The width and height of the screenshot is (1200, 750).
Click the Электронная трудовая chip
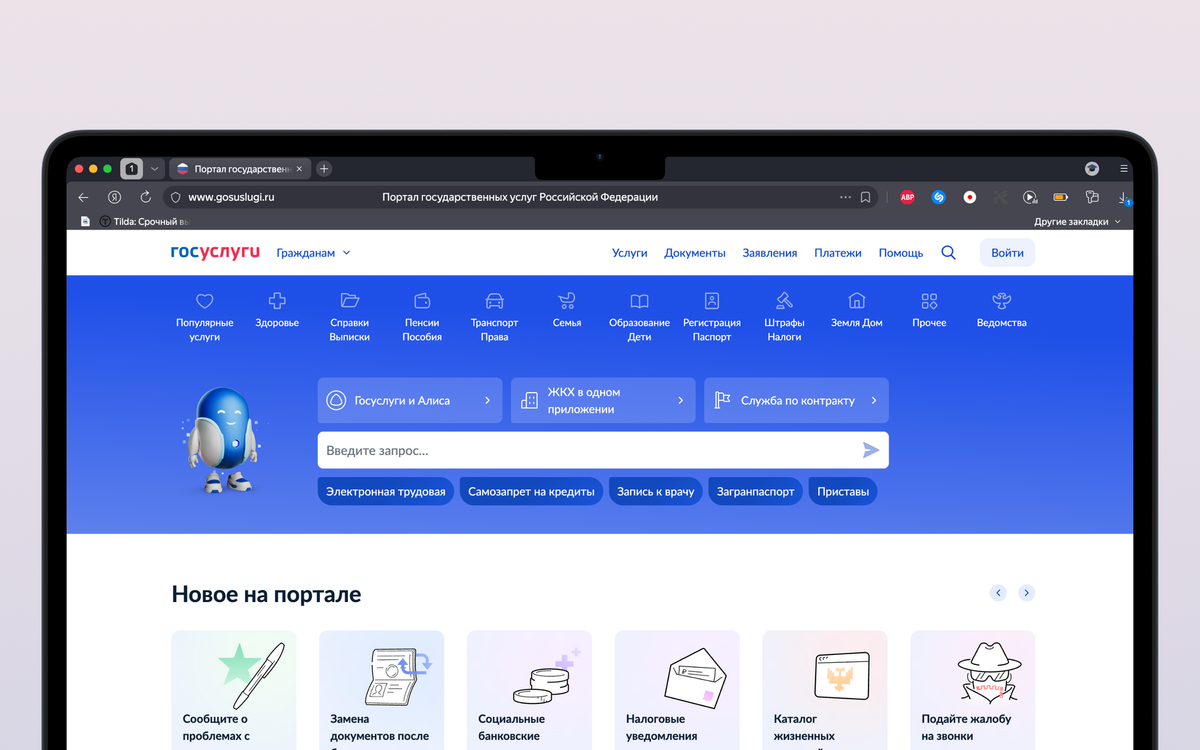tap(386, 491)
